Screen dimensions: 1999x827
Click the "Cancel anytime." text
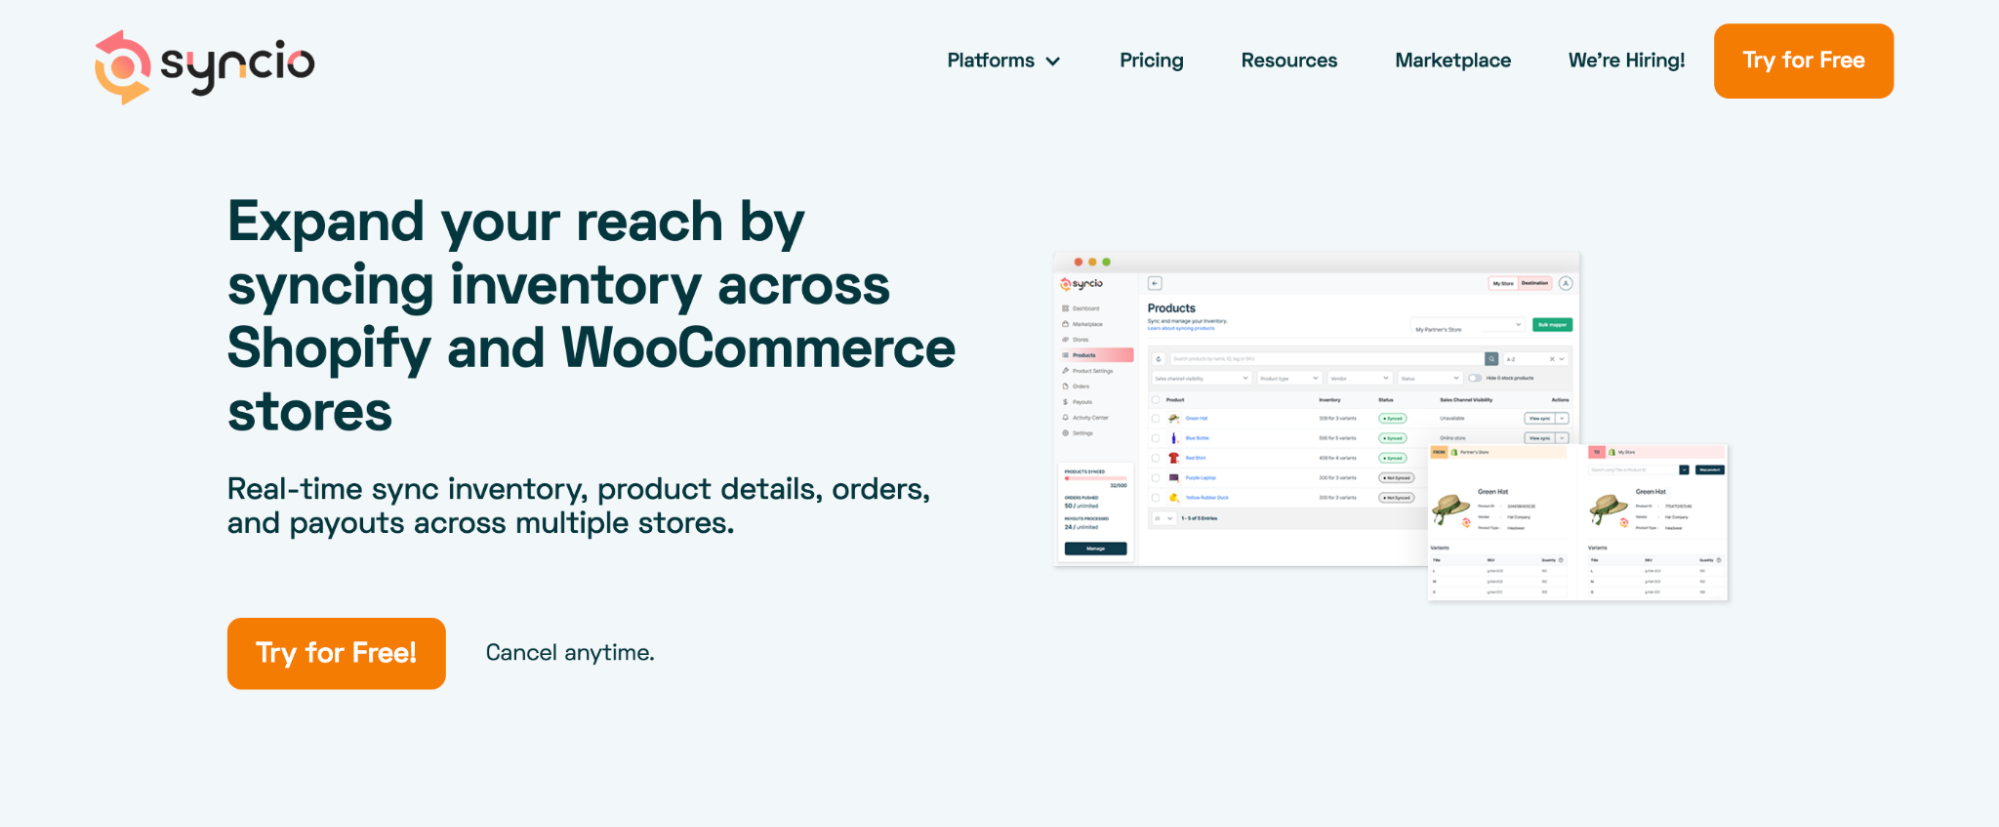click(570, 653)
